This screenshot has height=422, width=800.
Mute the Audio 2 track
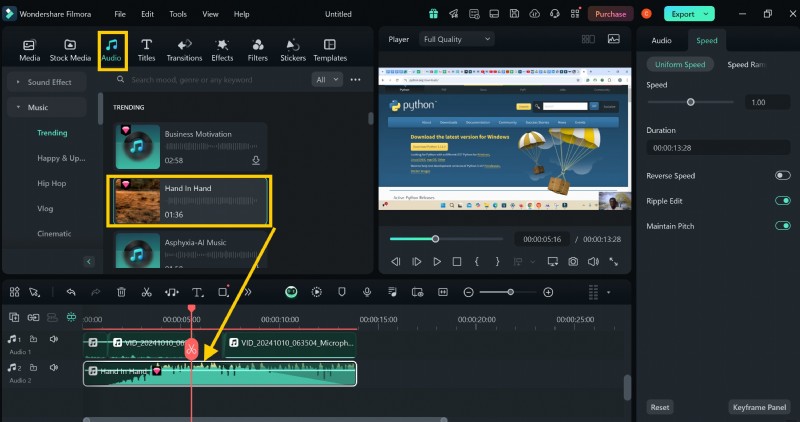click(54, 367)
